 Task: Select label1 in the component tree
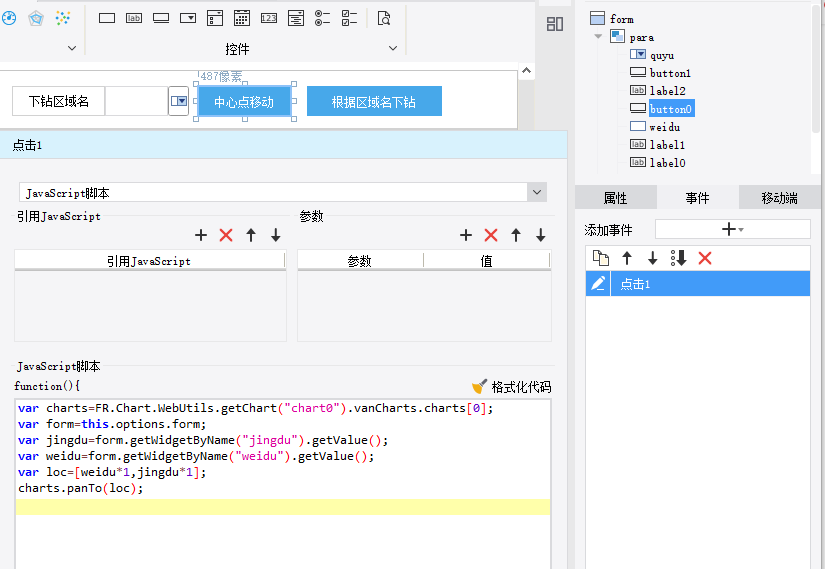coord(658,145)
